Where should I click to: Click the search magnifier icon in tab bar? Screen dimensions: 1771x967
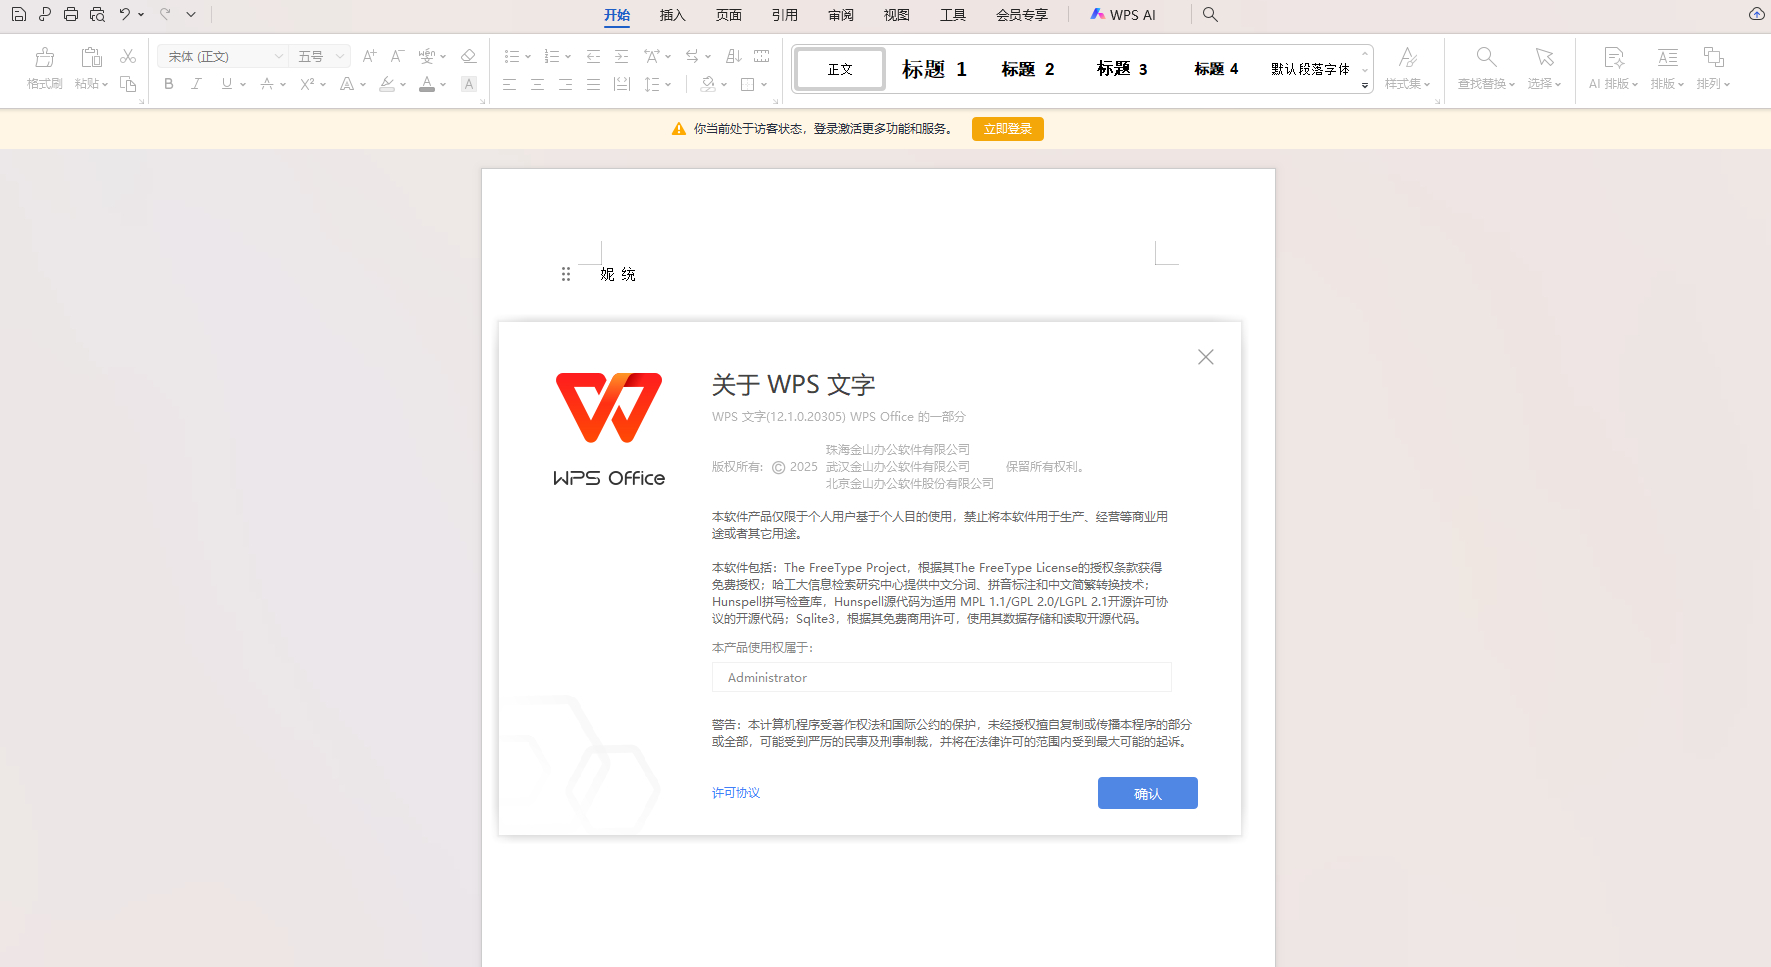pyautogui.click(x=1210, y=14)
